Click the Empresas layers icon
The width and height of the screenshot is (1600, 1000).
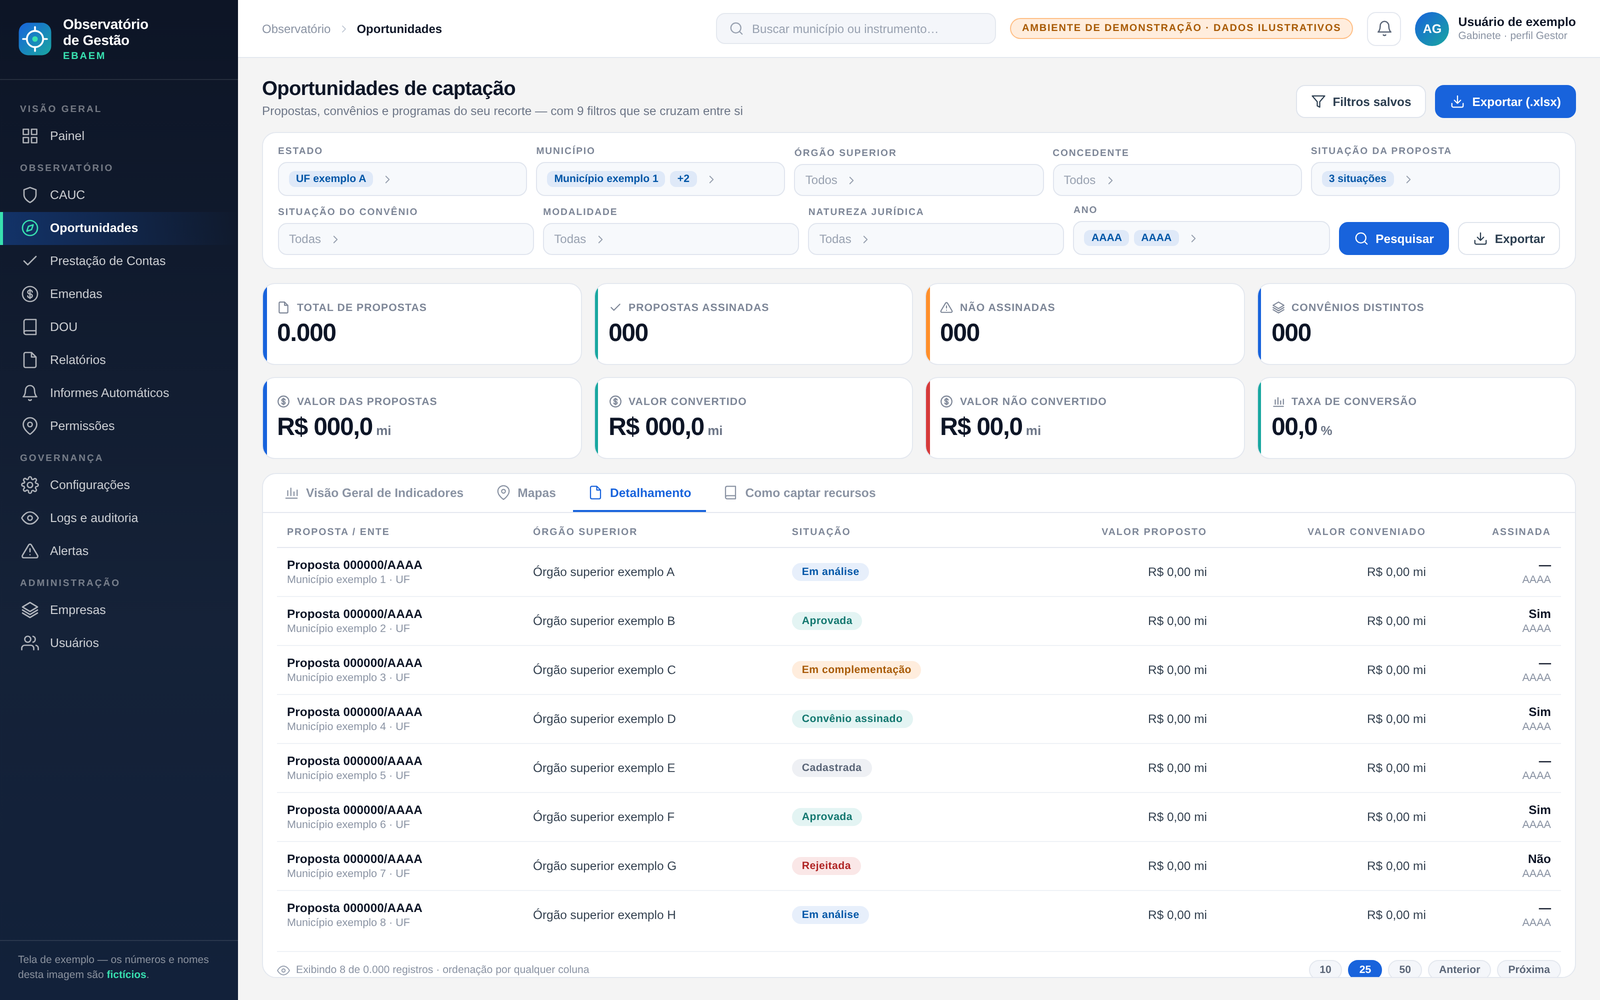pos(30,610)
